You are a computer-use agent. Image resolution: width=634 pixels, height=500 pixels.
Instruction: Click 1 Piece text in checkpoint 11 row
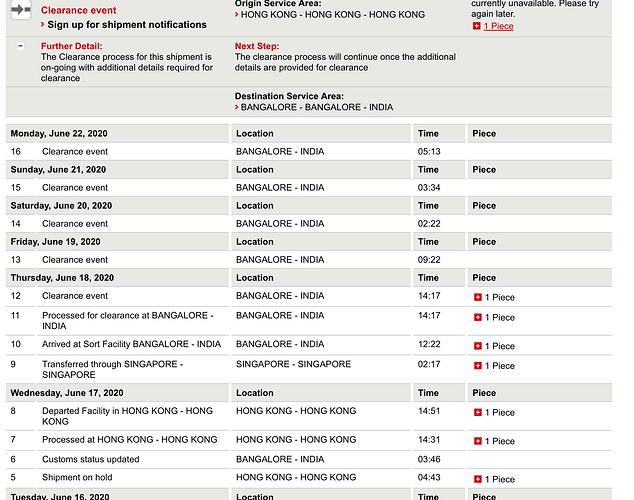coord(500,317)
